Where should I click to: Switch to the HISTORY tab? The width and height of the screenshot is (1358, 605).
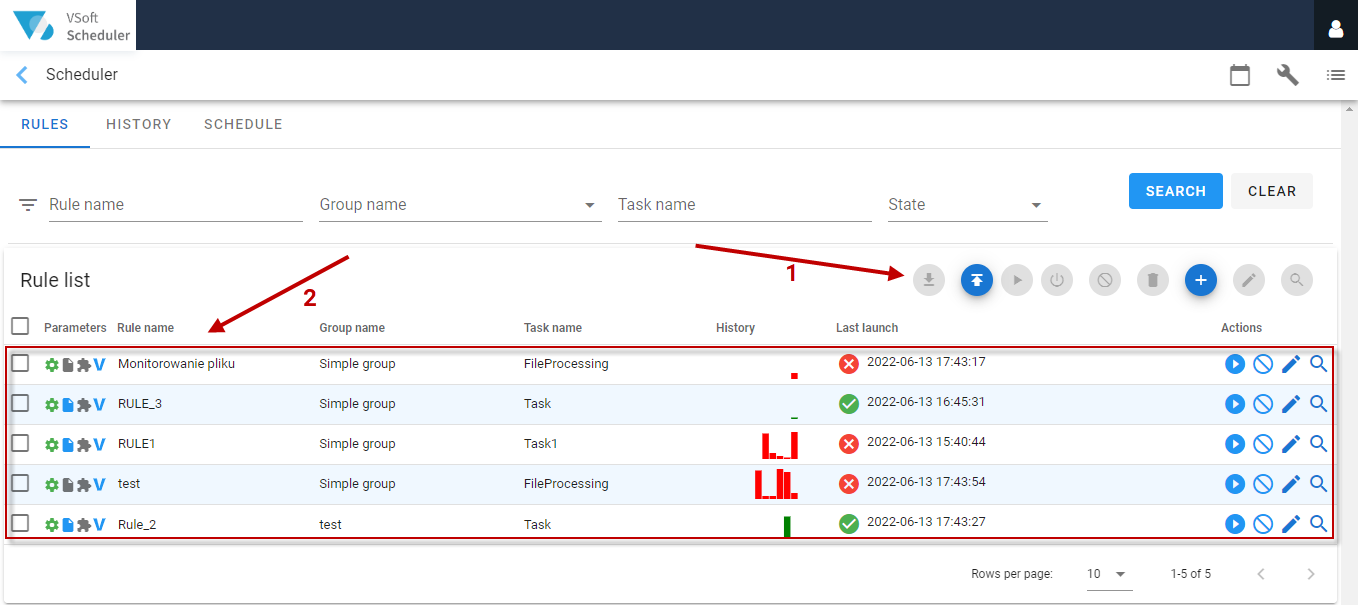(x=139, y=125)
